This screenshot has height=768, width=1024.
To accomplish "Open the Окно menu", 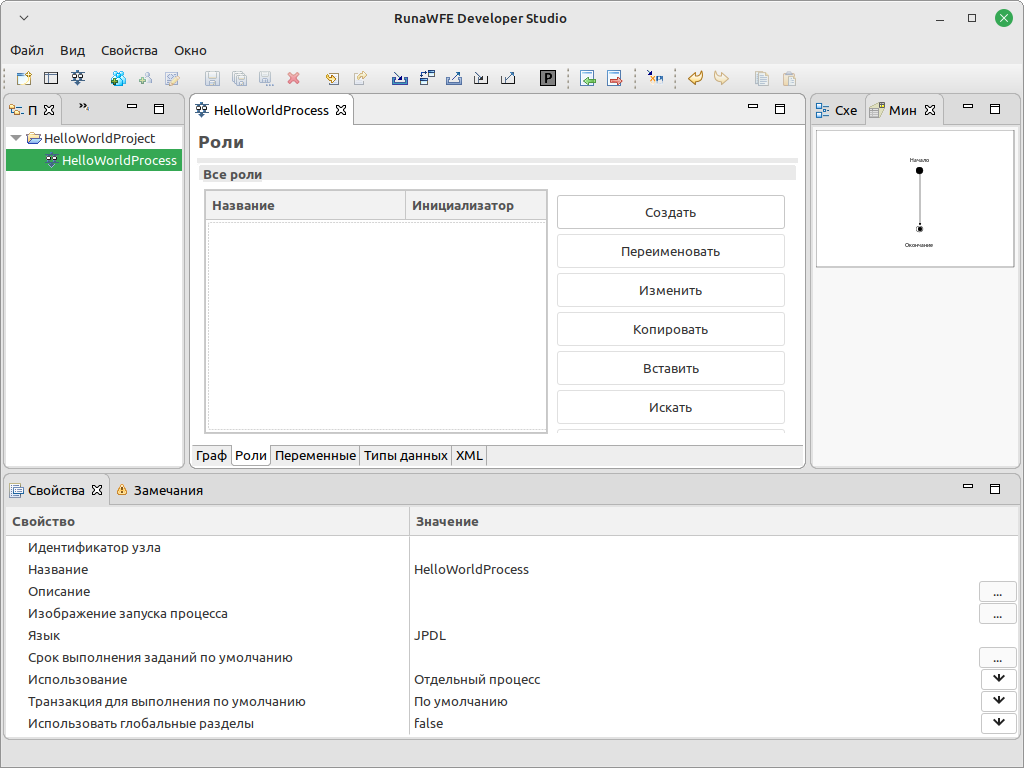I will point(190,50).
